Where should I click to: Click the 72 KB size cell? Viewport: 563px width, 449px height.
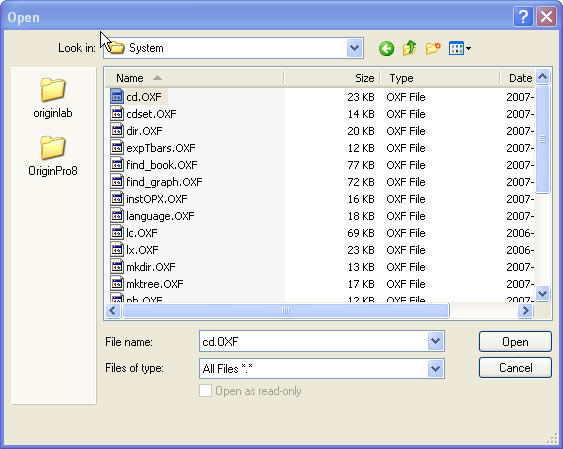pyautogui.click(x=360, y=182)
